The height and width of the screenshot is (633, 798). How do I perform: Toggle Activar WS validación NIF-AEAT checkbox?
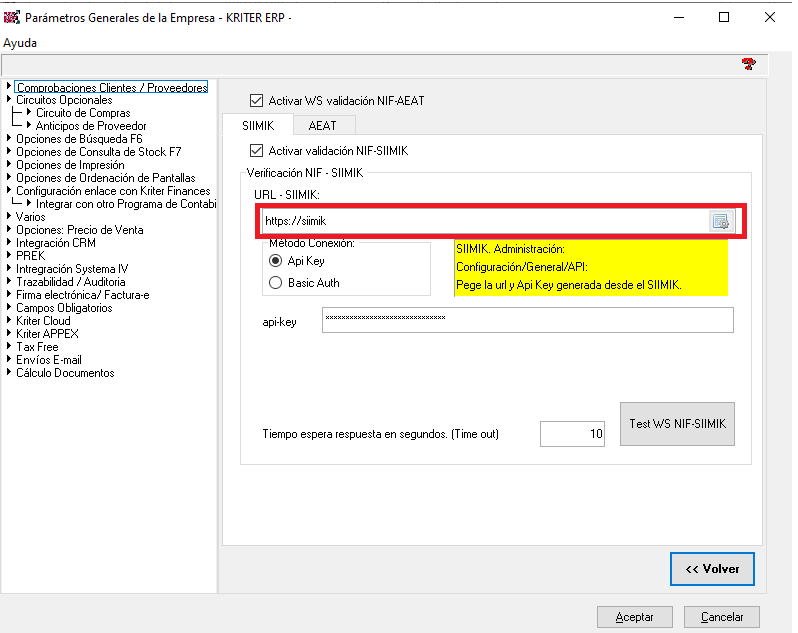(256, 101)
